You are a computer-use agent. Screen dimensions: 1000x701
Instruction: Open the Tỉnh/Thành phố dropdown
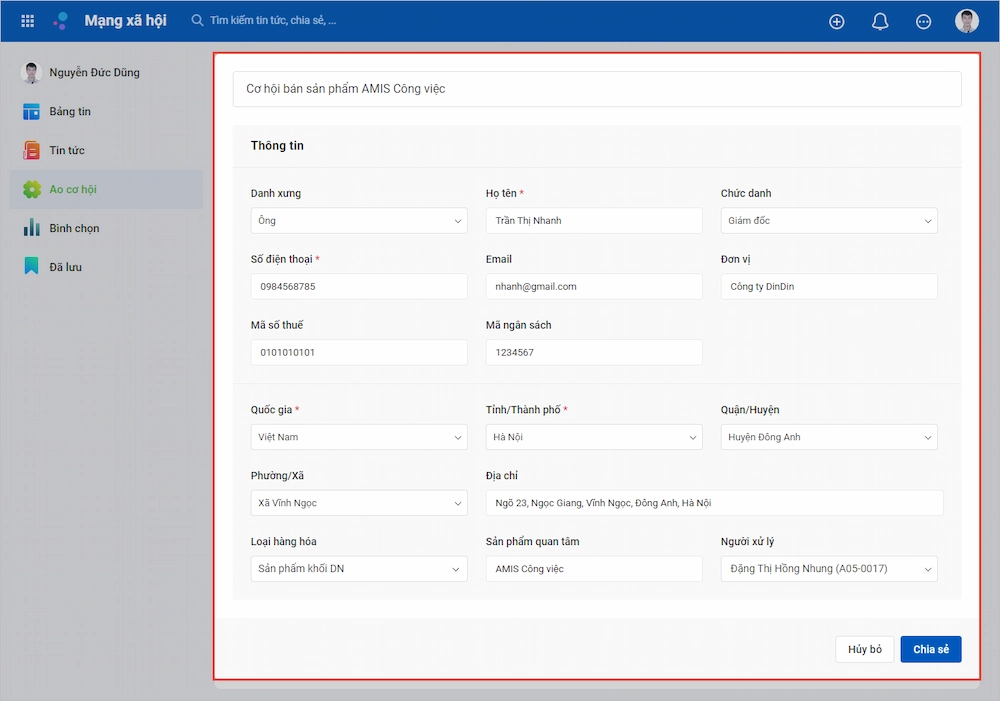[x=594, y=437]
